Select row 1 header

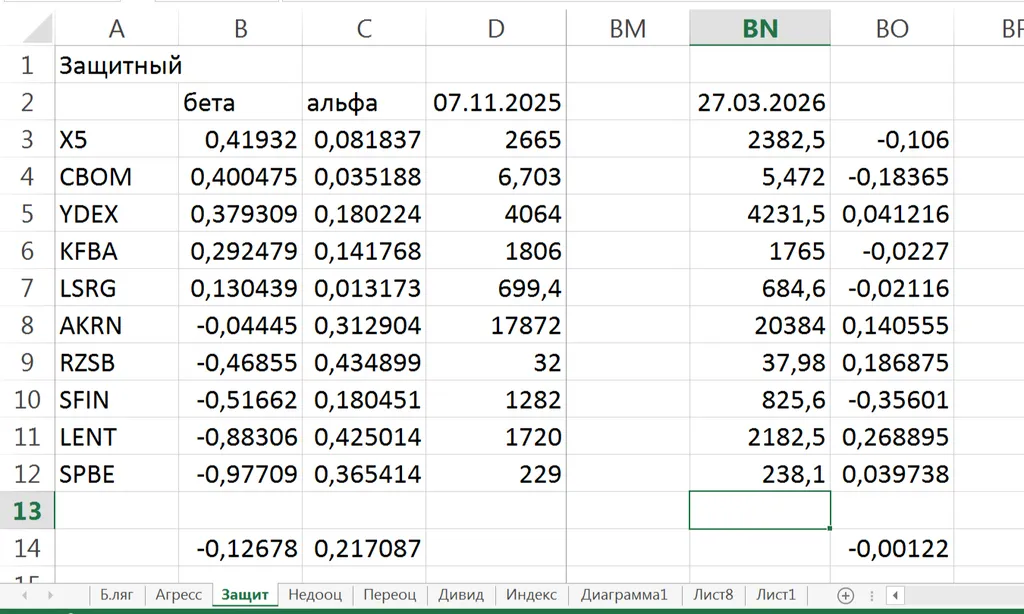click(x=27, y=65)
